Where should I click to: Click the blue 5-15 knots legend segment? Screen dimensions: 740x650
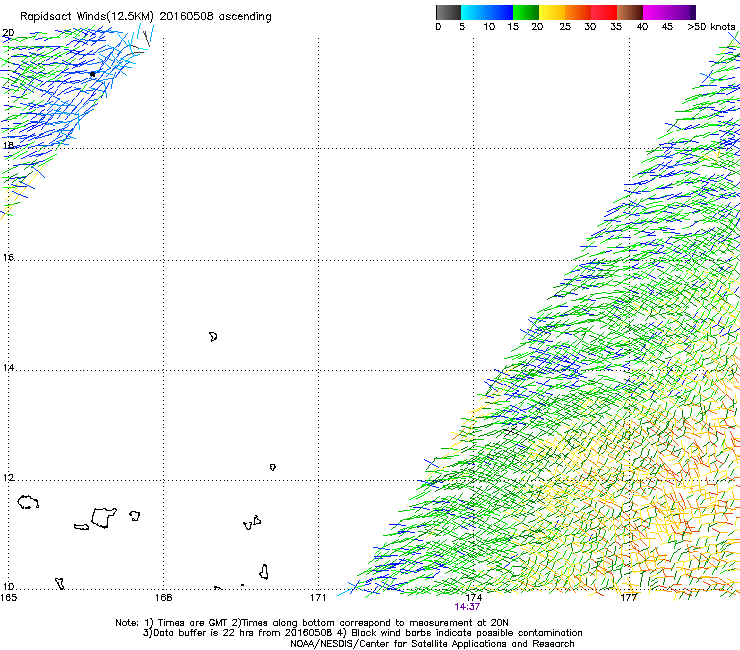[x=487, y=12]
